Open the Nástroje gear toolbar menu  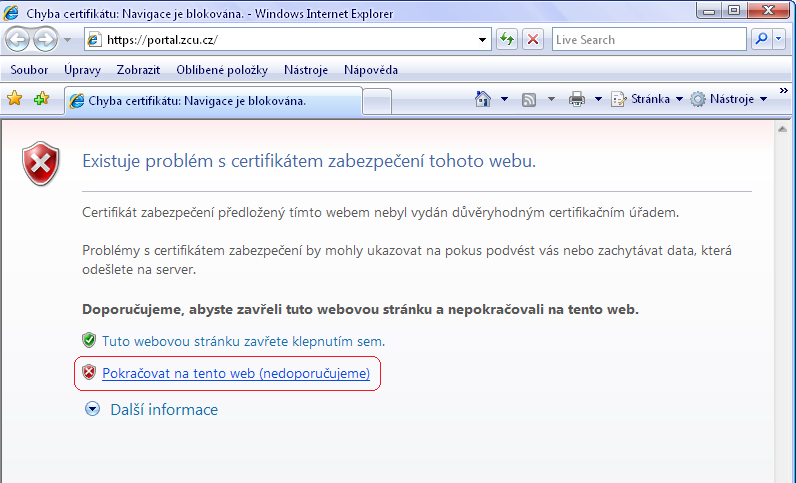pos(728,99)
